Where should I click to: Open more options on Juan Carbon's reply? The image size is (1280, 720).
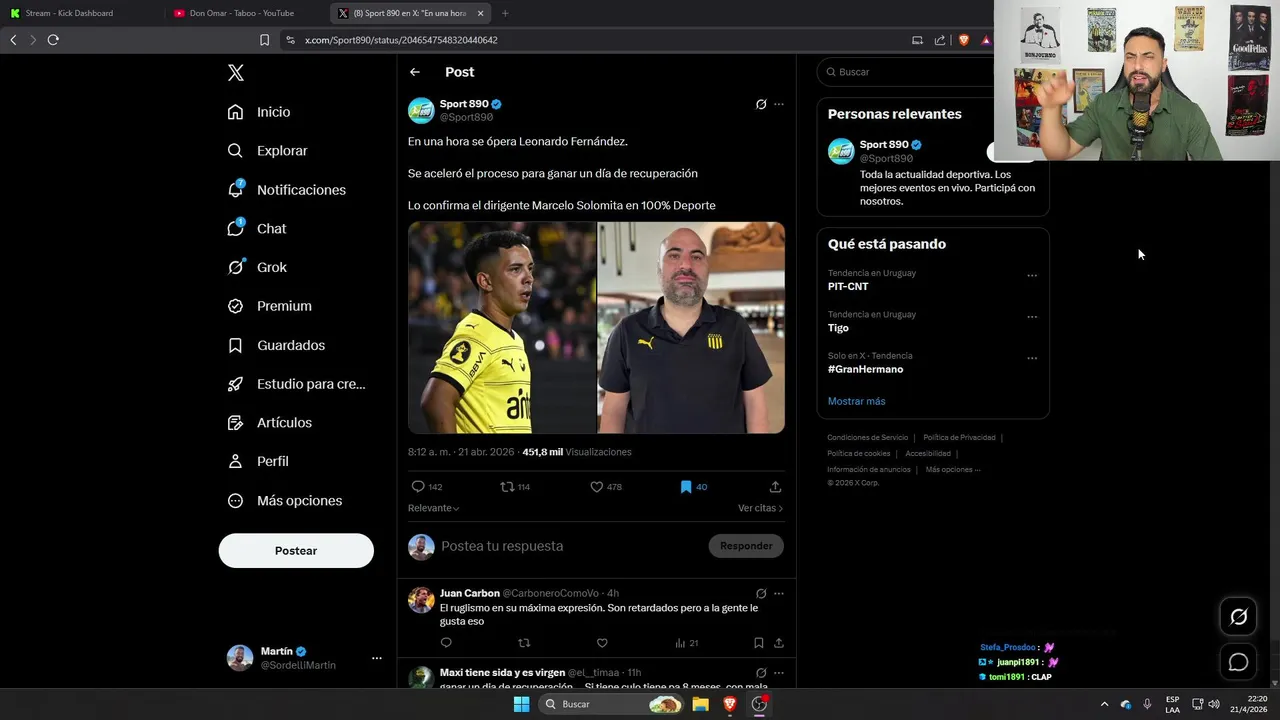779,593
